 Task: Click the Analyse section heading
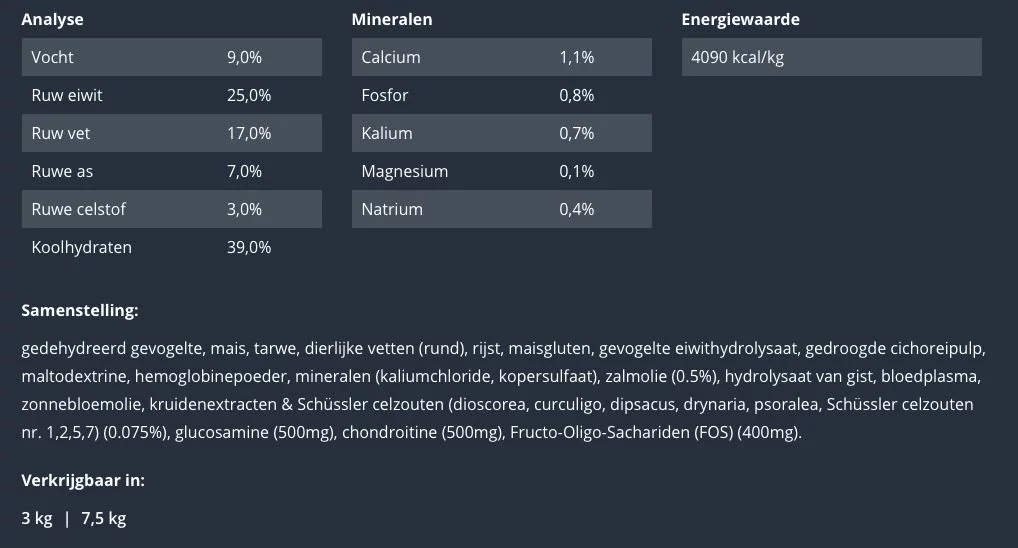[52, 20]
